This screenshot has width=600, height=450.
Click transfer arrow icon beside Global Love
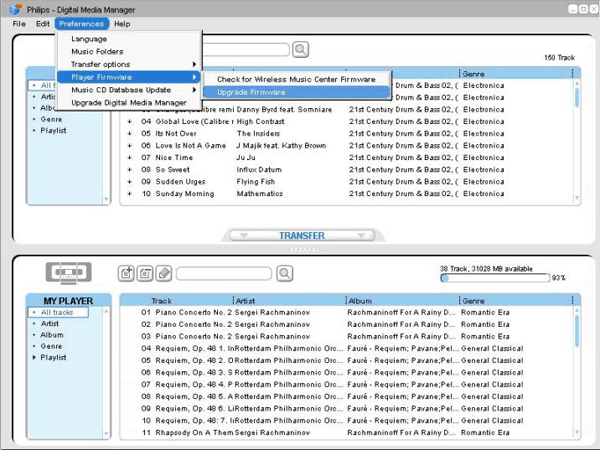pos(130,121)
